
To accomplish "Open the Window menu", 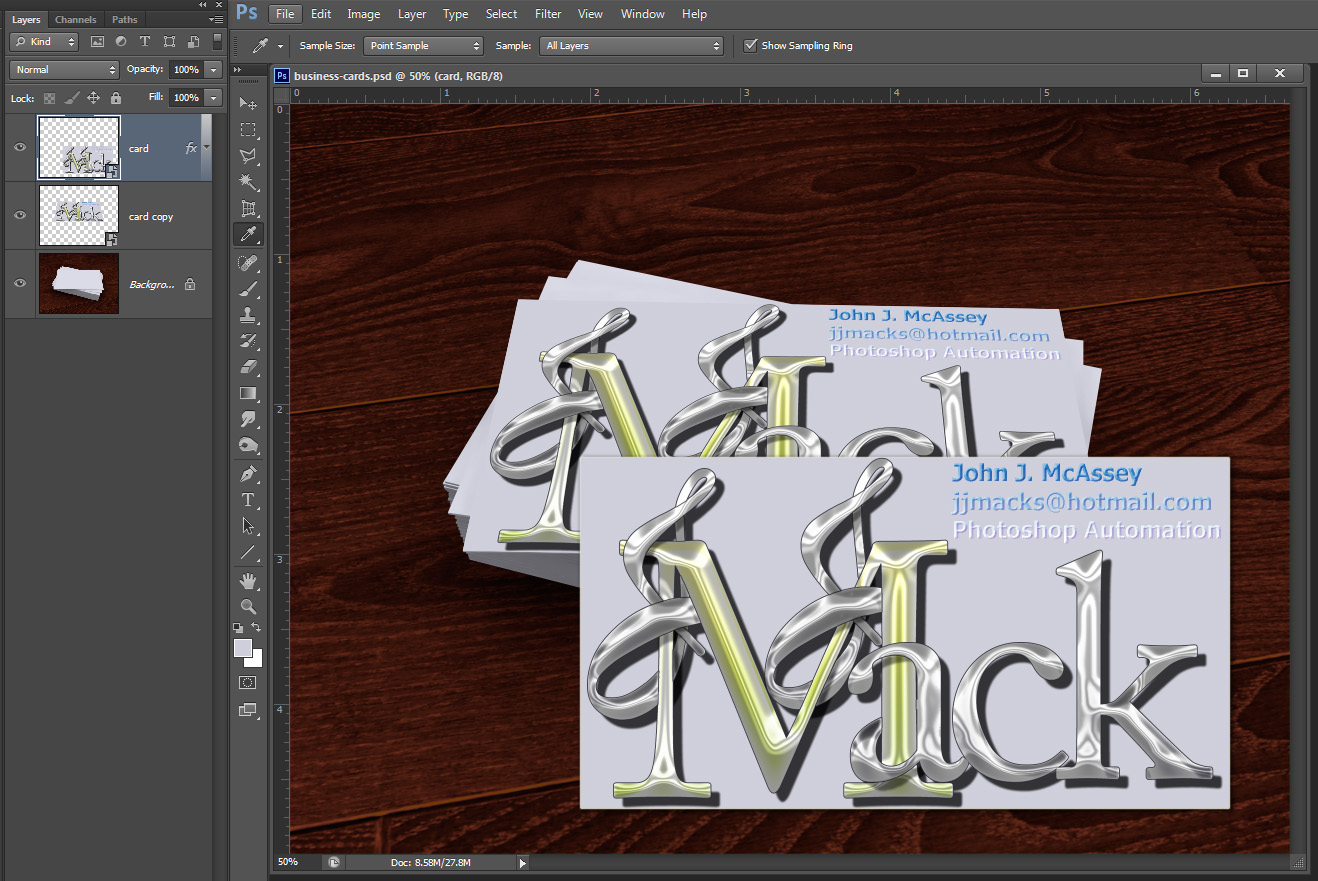I will click(642, 14).
